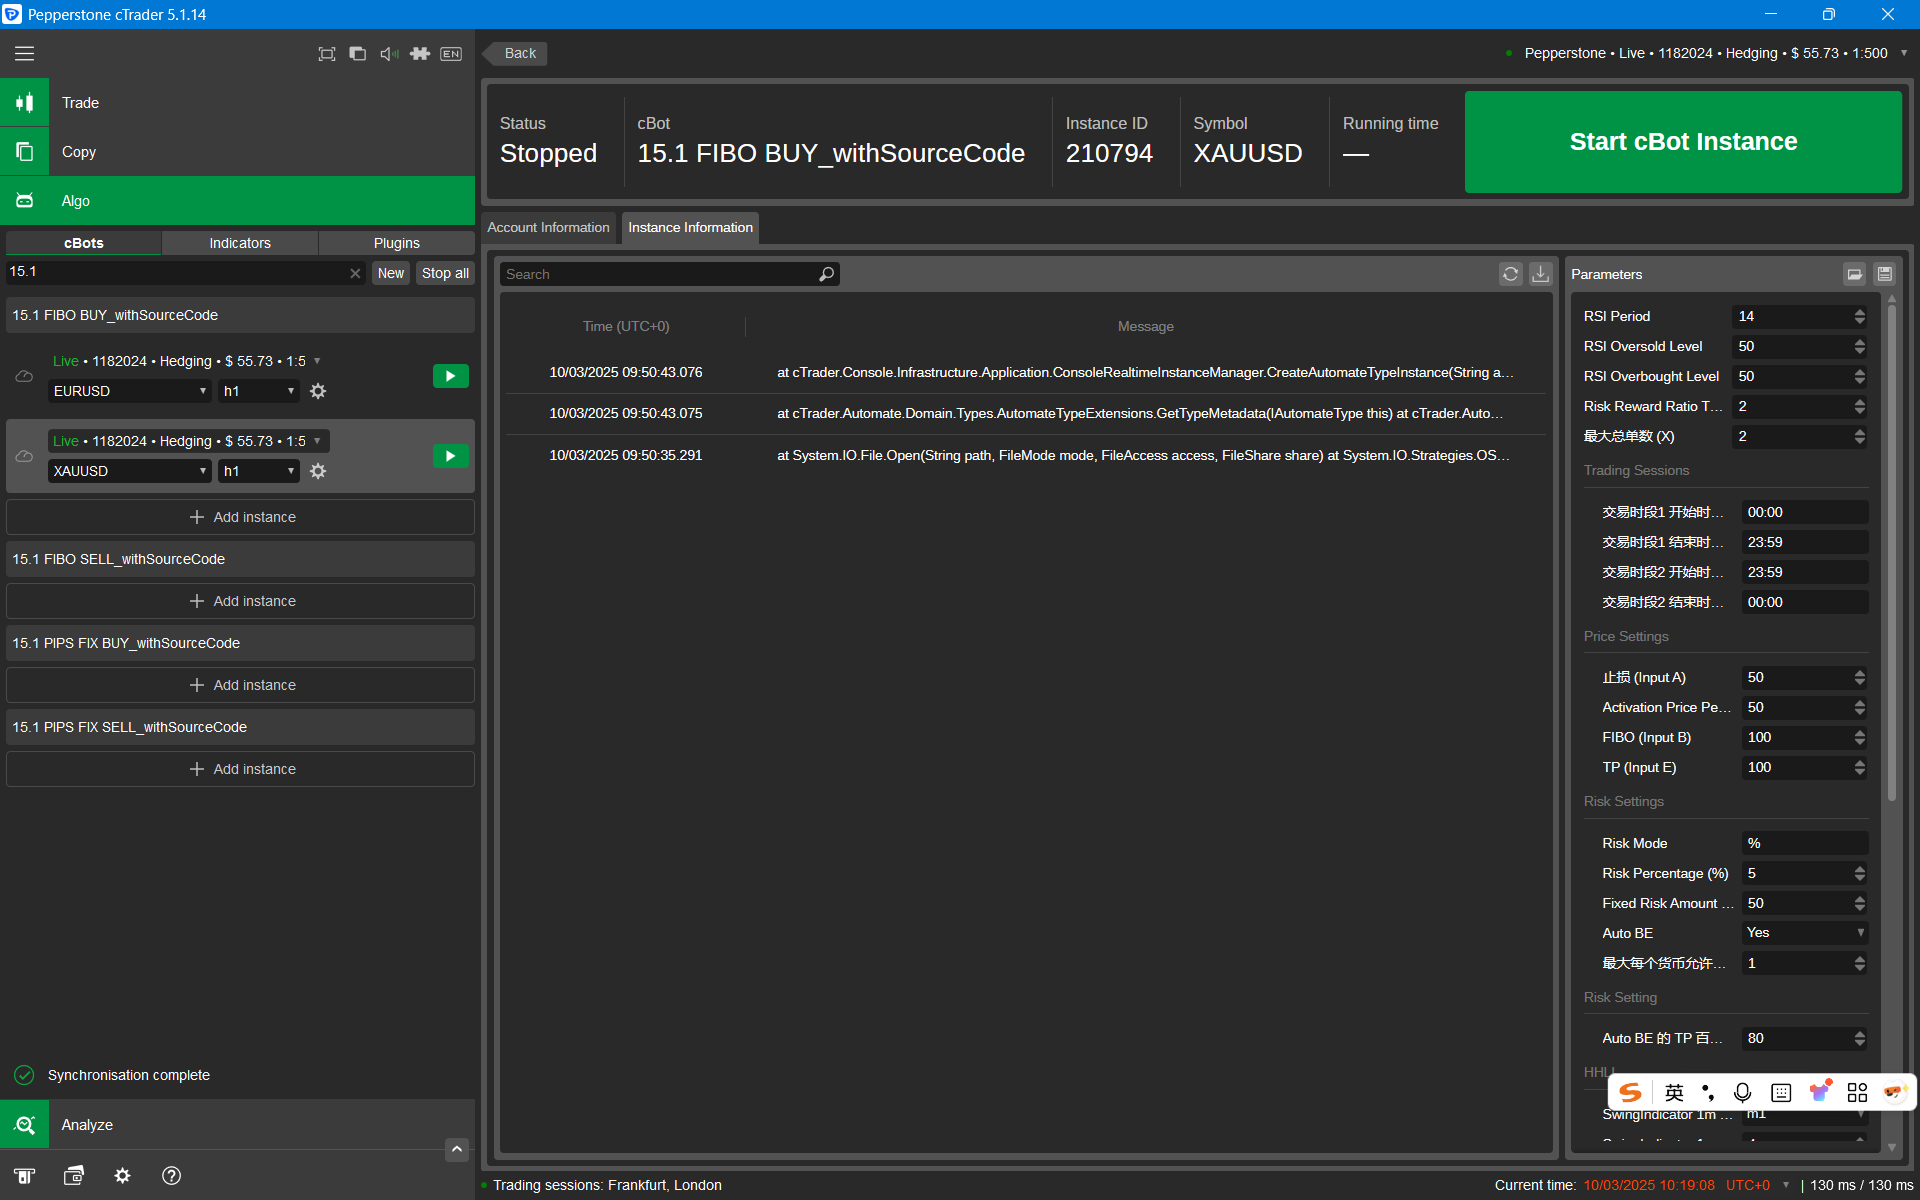Click the FIBO (Input B) value field
This screenshot has height=1200, width=1920.
pos(1797,737)
